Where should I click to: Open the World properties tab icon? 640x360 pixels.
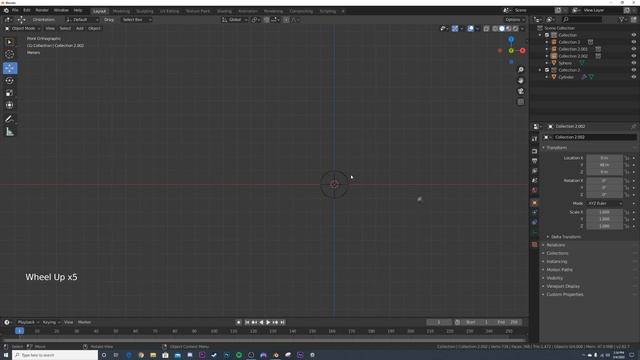(534, 190)
